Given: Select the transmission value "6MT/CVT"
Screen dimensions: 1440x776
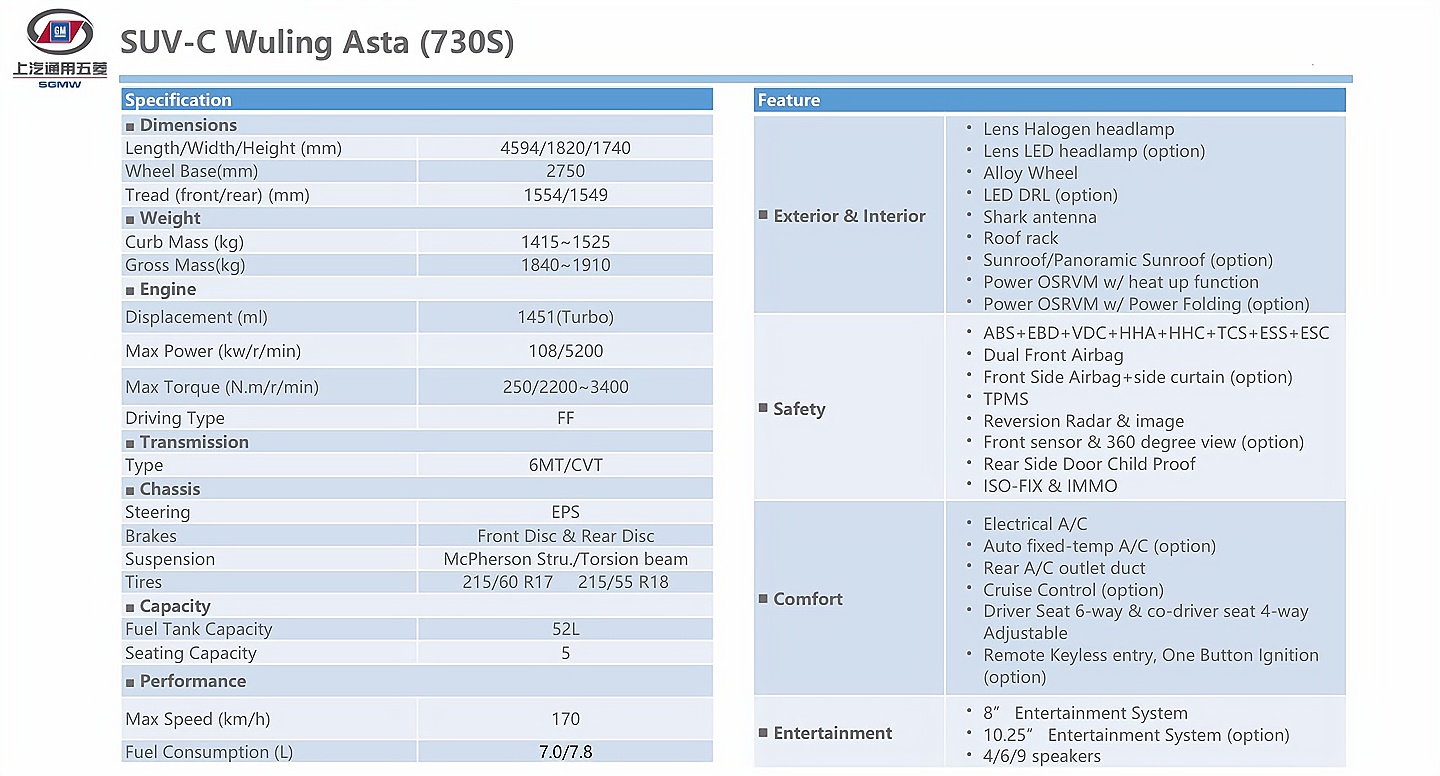Looking at the screenshot, I should pos(565,465).
